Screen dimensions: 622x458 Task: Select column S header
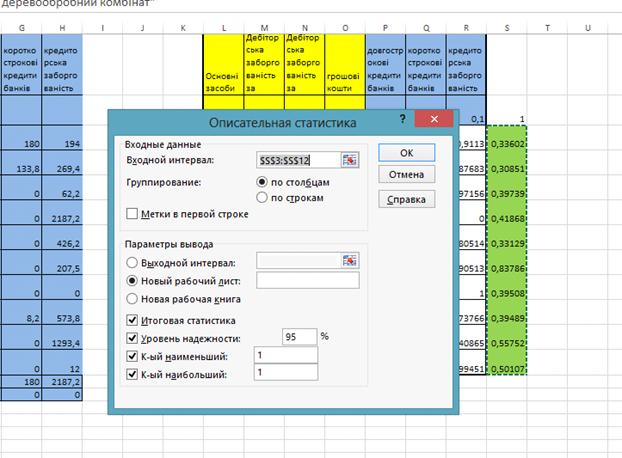507,28
